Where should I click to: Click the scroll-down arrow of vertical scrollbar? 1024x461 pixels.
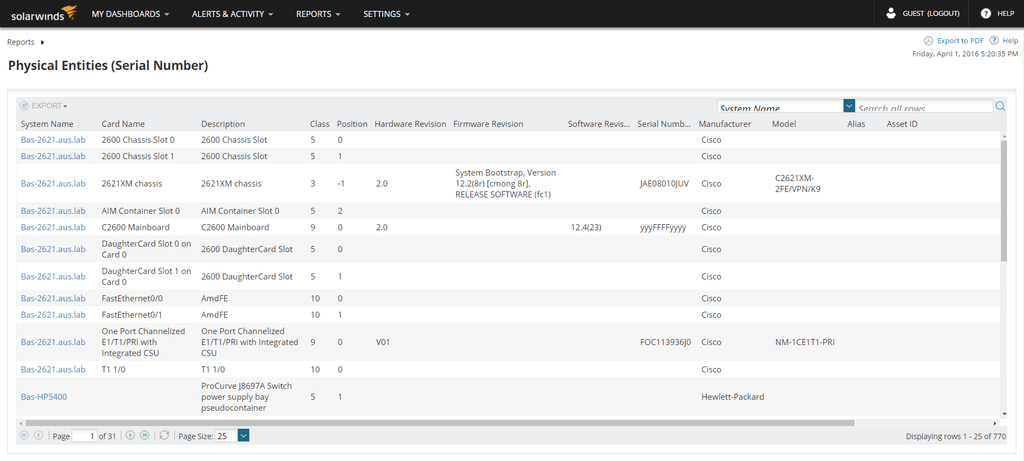tap(1004, 414)
